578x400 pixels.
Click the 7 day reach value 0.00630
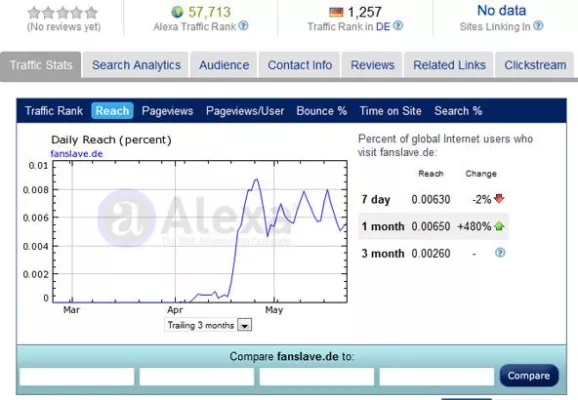coord(431,199)
